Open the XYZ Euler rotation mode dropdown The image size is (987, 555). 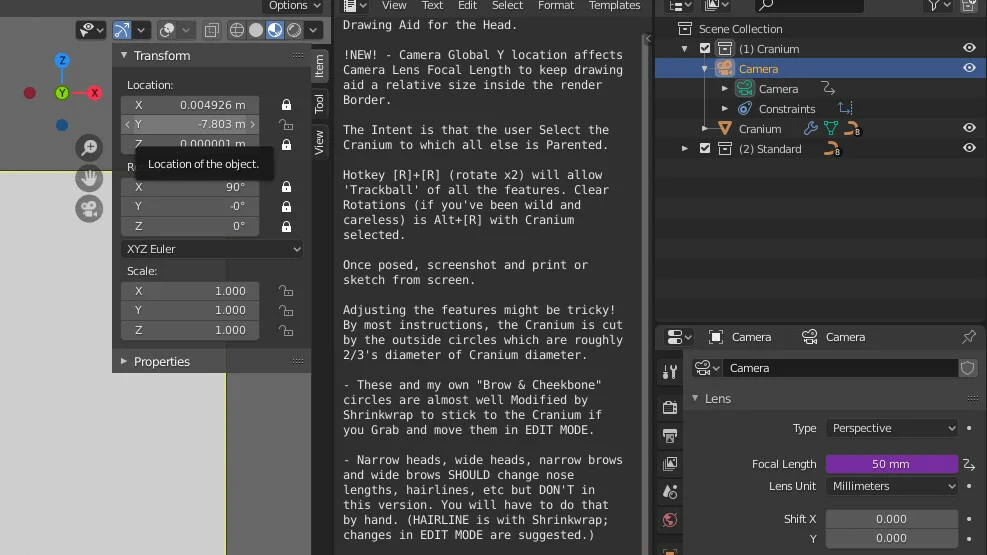click(213, 249)
